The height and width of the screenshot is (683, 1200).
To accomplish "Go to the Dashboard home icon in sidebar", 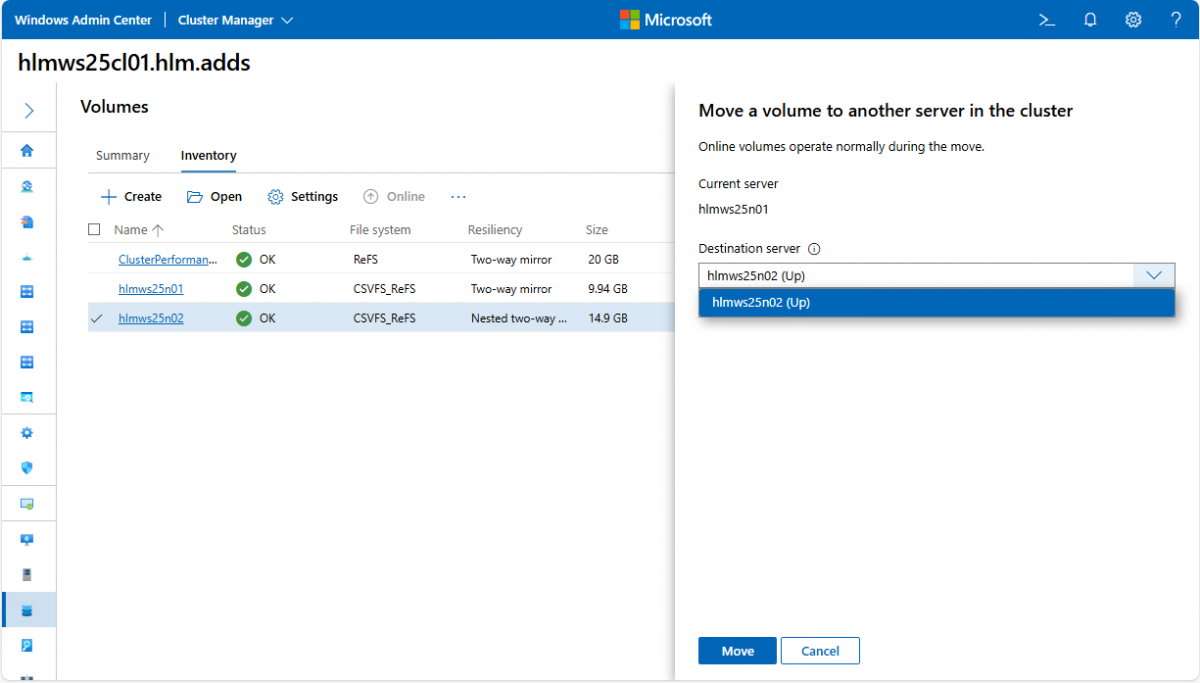I will click(27, 151).
